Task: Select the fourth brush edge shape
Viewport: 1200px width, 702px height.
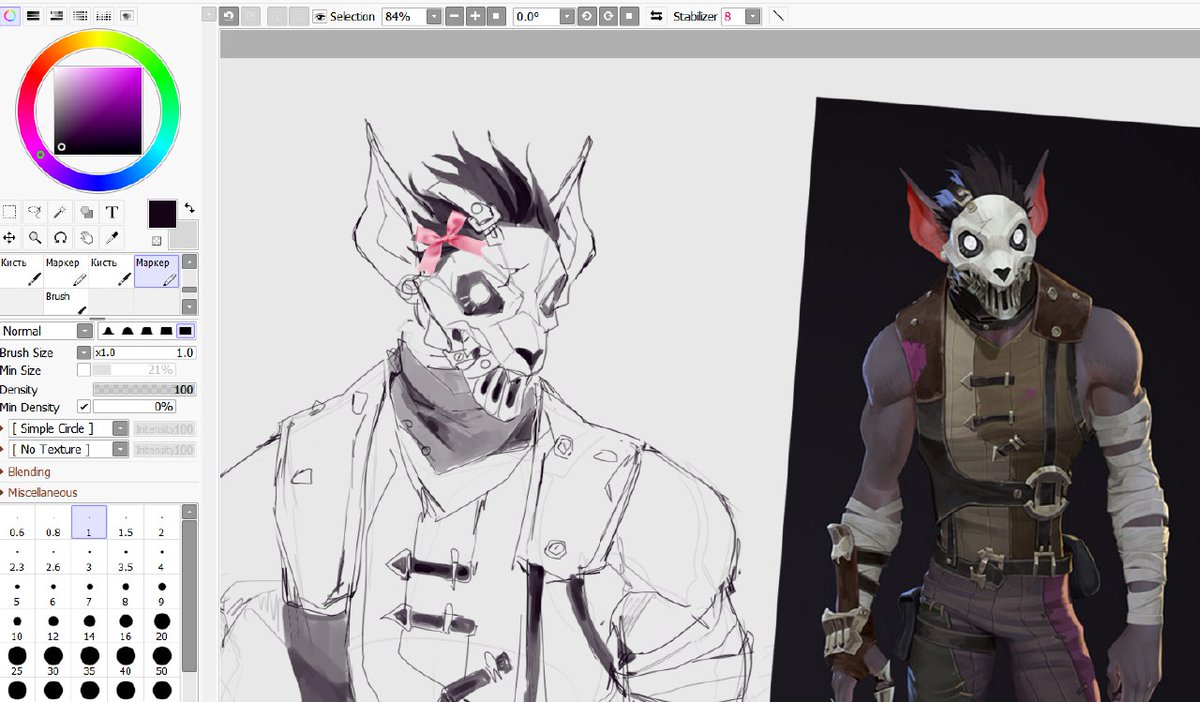Action: point(166,331)
